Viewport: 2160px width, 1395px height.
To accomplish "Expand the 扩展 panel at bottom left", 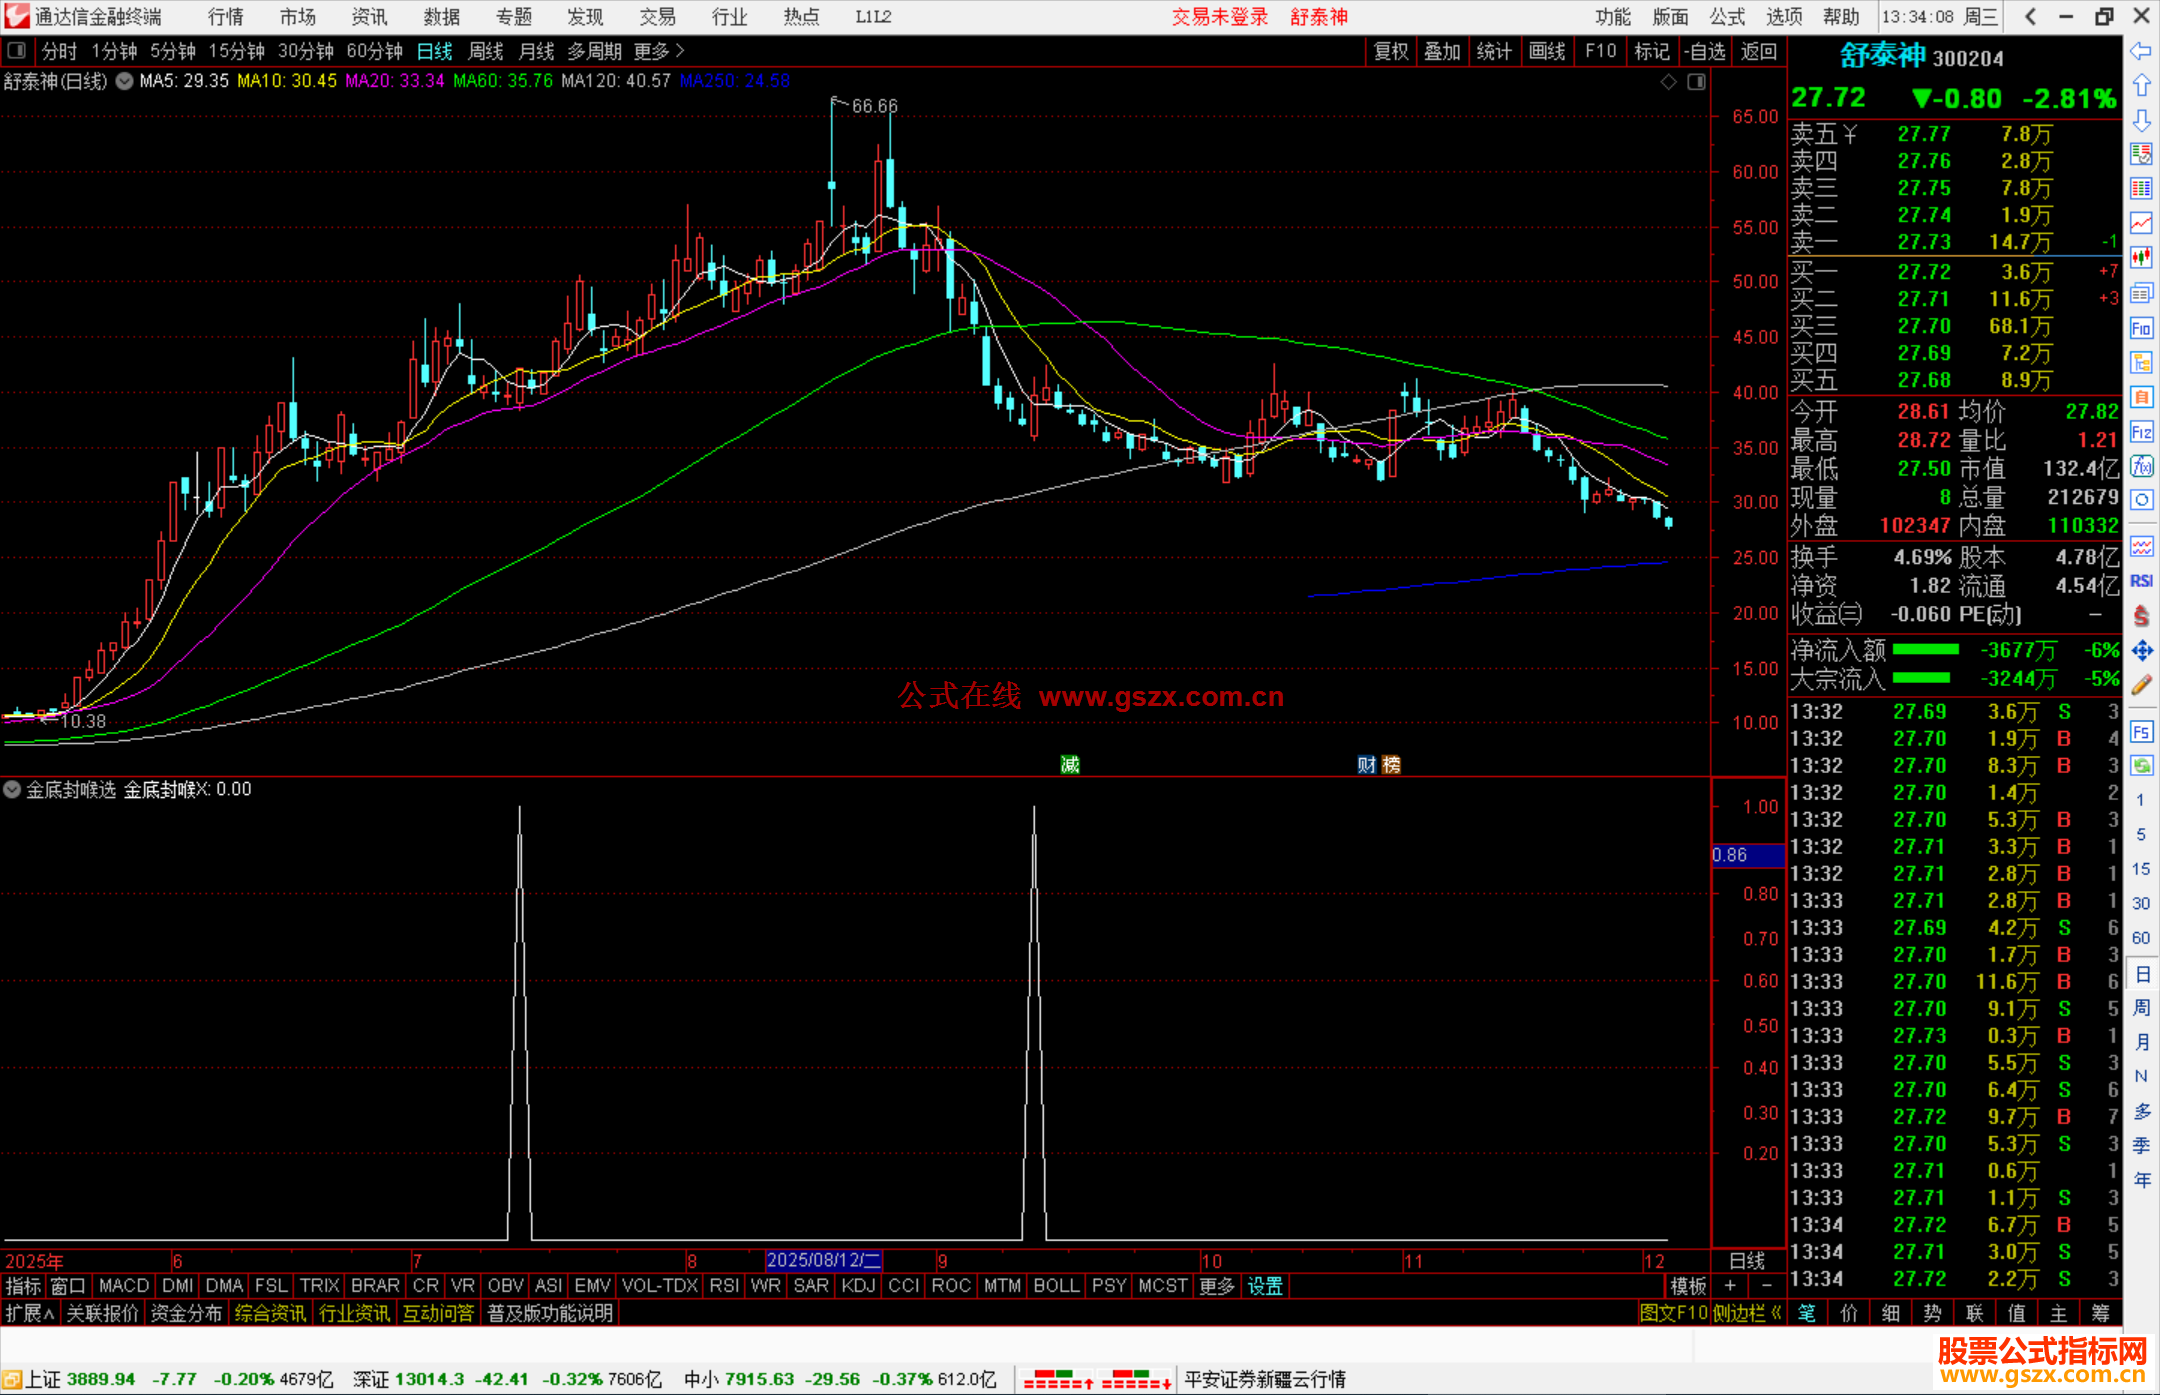I will tap(29, 1313).
